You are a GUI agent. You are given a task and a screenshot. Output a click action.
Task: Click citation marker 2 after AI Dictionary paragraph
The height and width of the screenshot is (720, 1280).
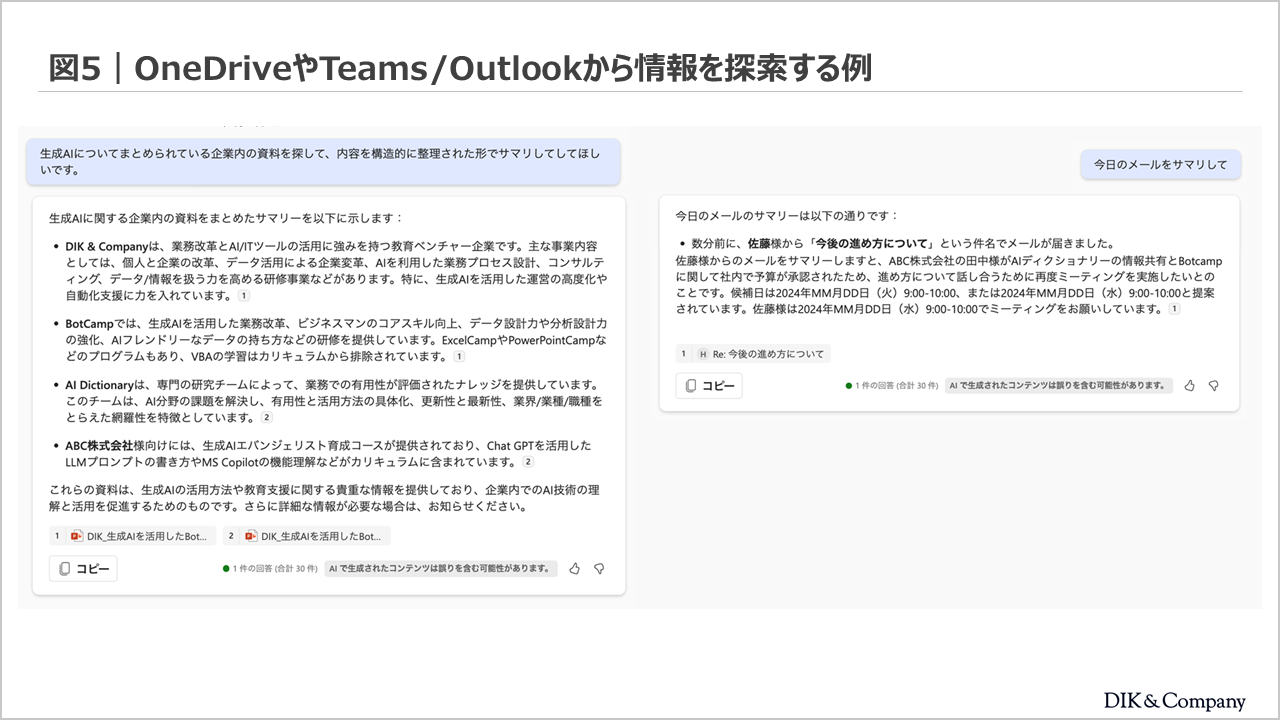[x=267, y=417]
